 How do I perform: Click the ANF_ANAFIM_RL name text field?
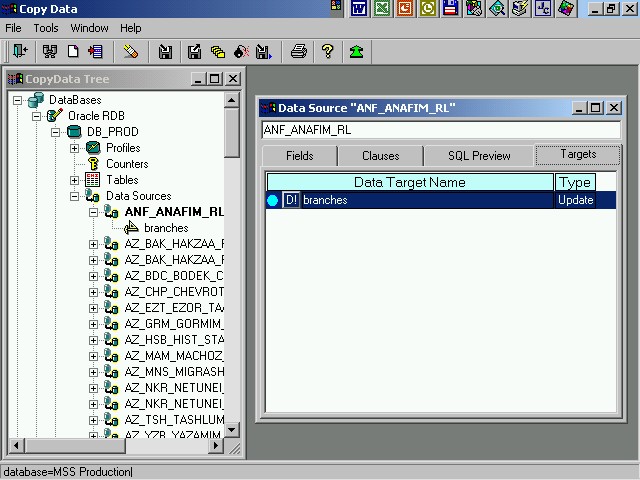coord(440,130)
